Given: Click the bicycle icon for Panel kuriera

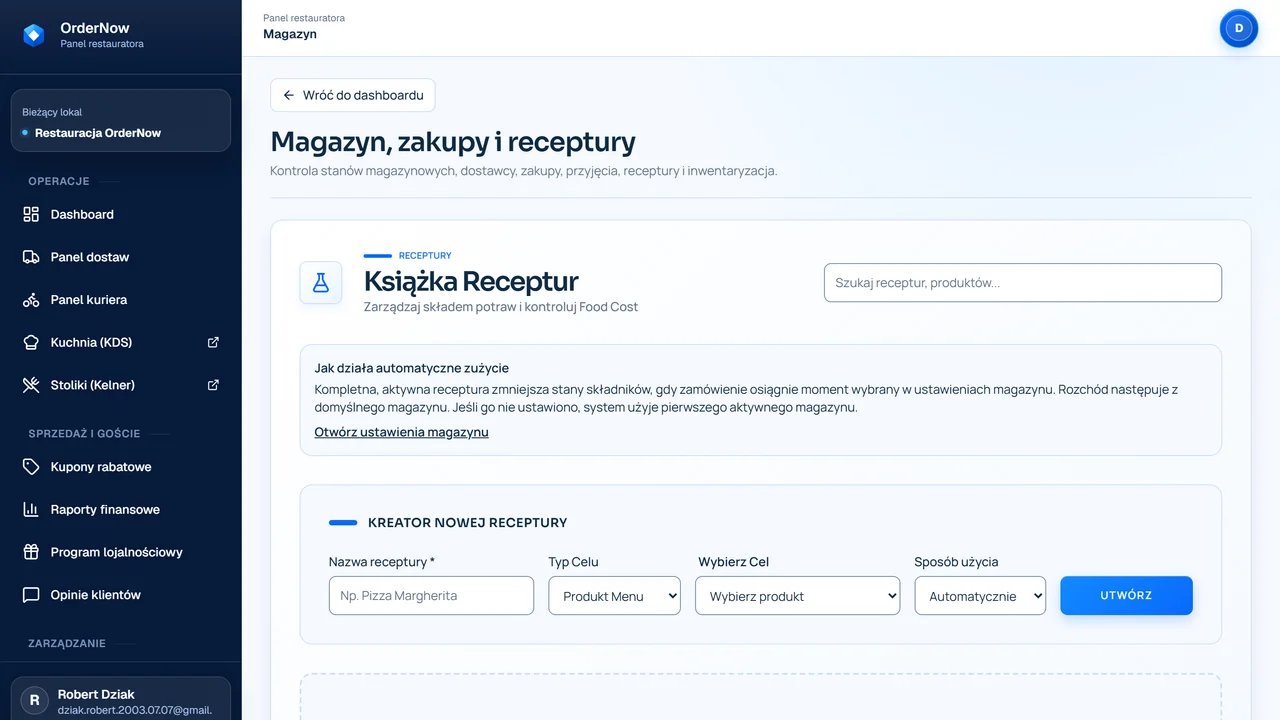Looking at the screenshot, I should [31, 300].
